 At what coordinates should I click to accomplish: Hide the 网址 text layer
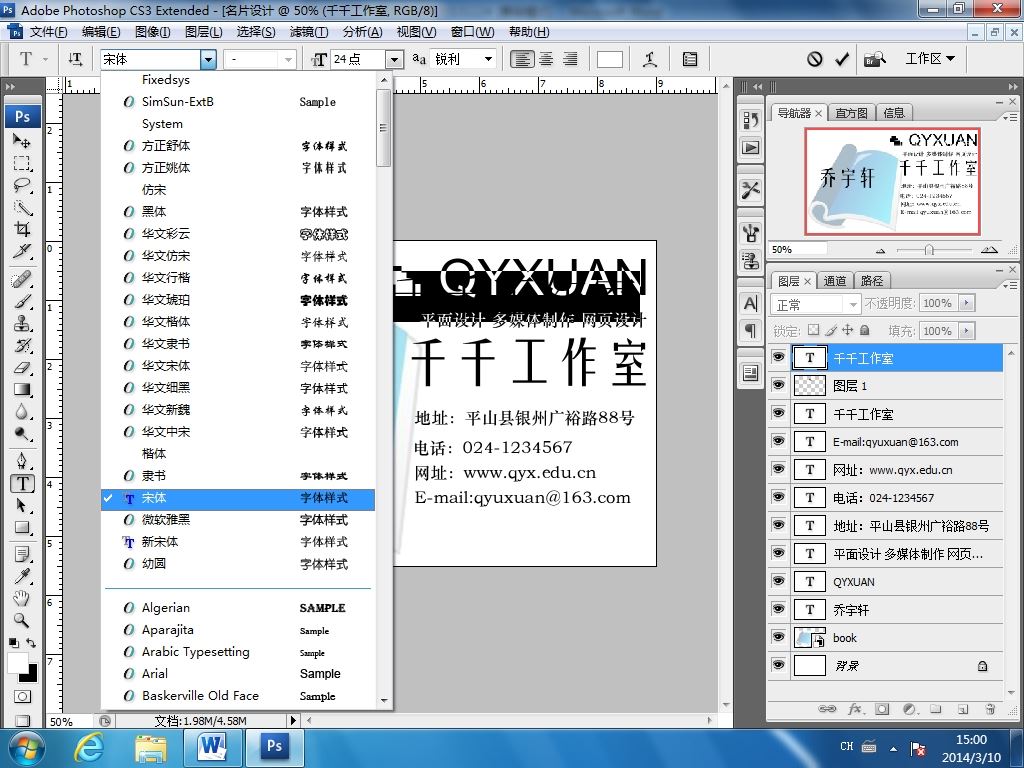(x=778, y=469)
